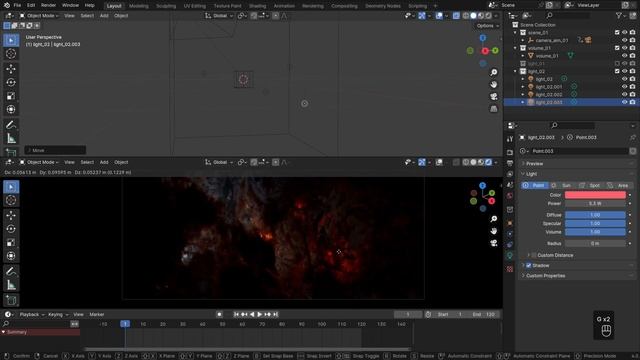Open the Tool properties tab icon
Viewport: 640px width, 360px height.
click(x=510, y=139)
